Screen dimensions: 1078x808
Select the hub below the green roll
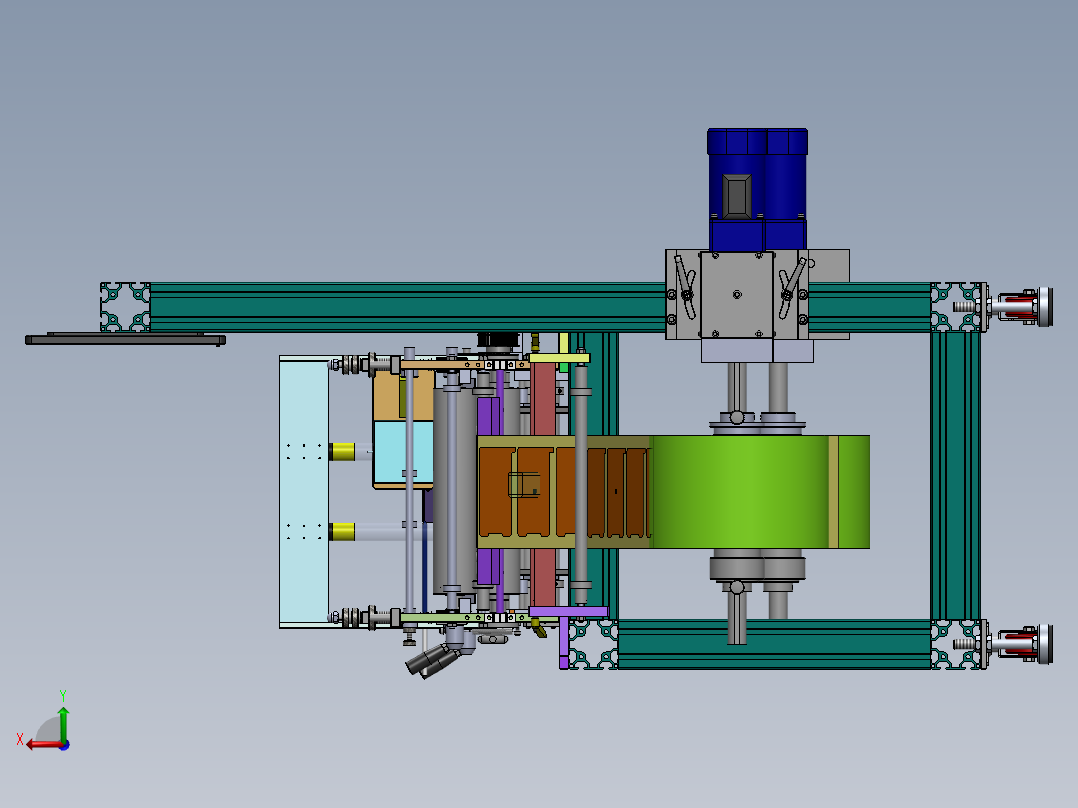[x=758, y=569]
